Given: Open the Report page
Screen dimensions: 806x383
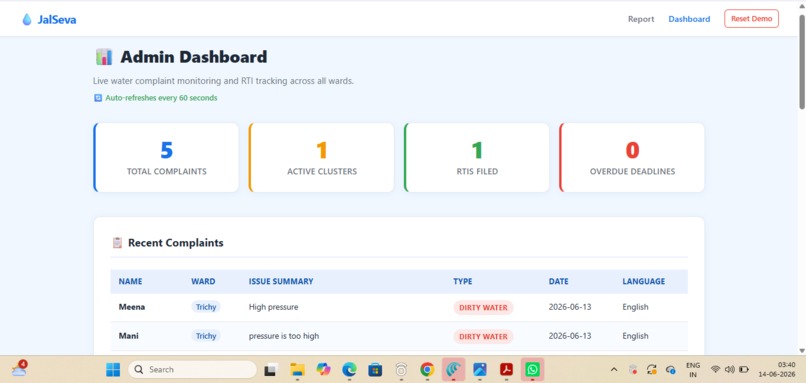Looking at the screenshot, I should (x=641, y=19).
